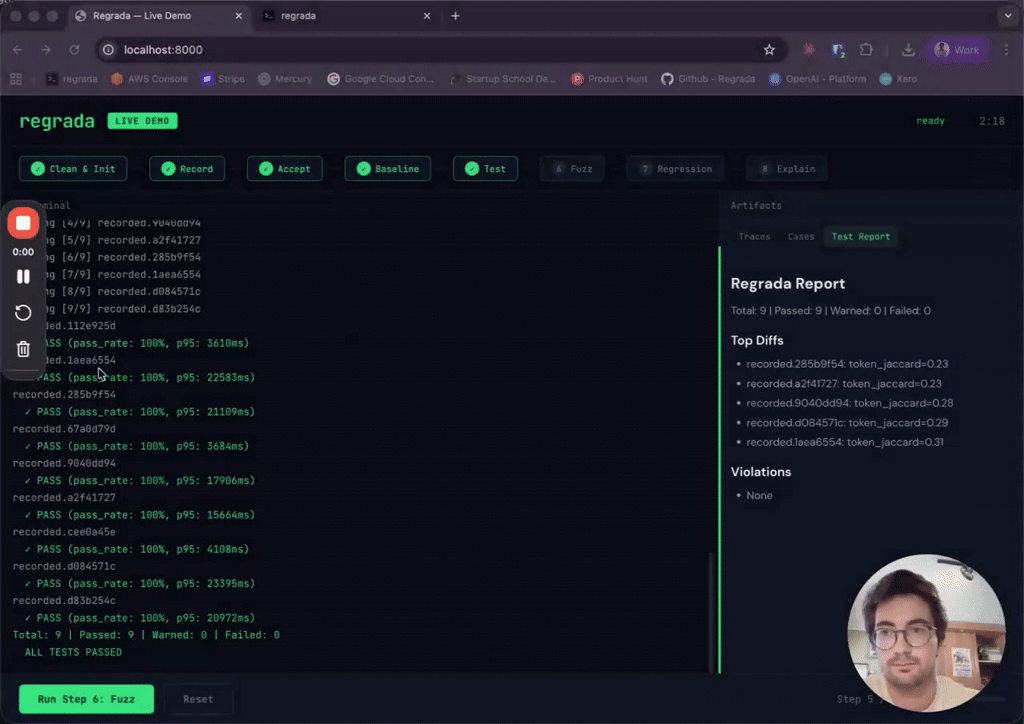
Task: Click the LIVE DEMO badge
Action: 142,121
